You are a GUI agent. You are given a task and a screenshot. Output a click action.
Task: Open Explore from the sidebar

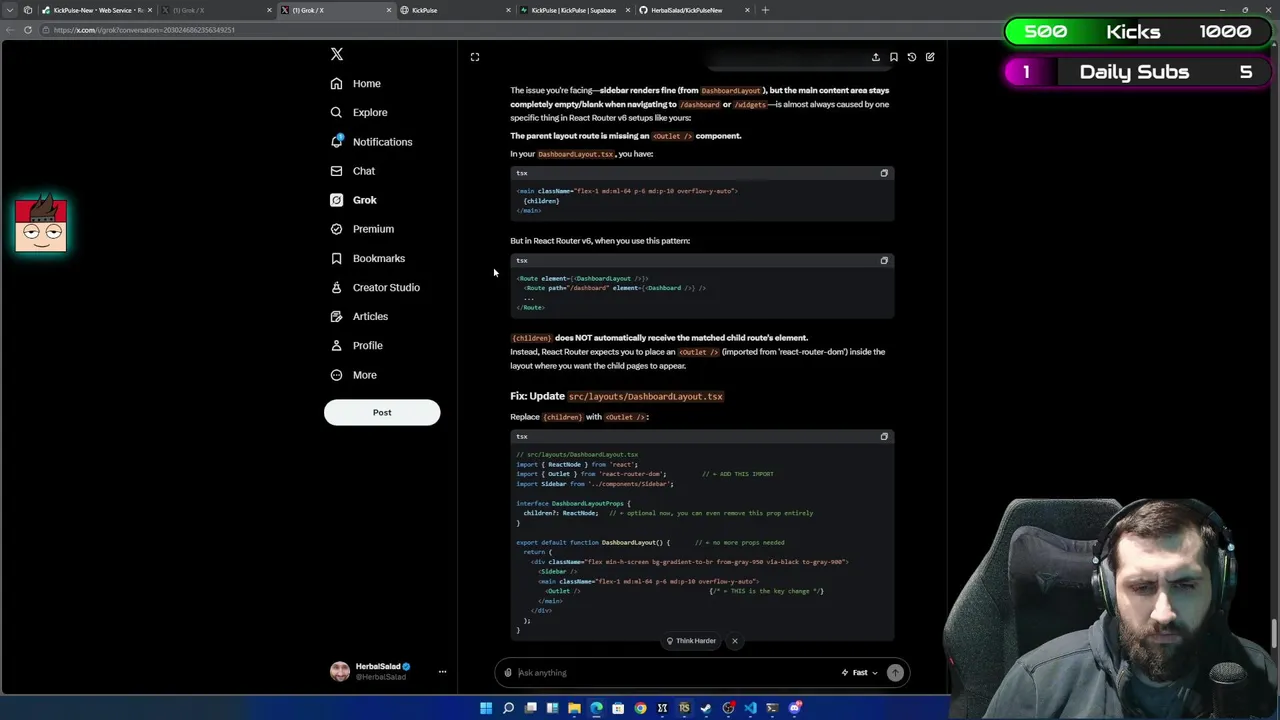point(359,113)
